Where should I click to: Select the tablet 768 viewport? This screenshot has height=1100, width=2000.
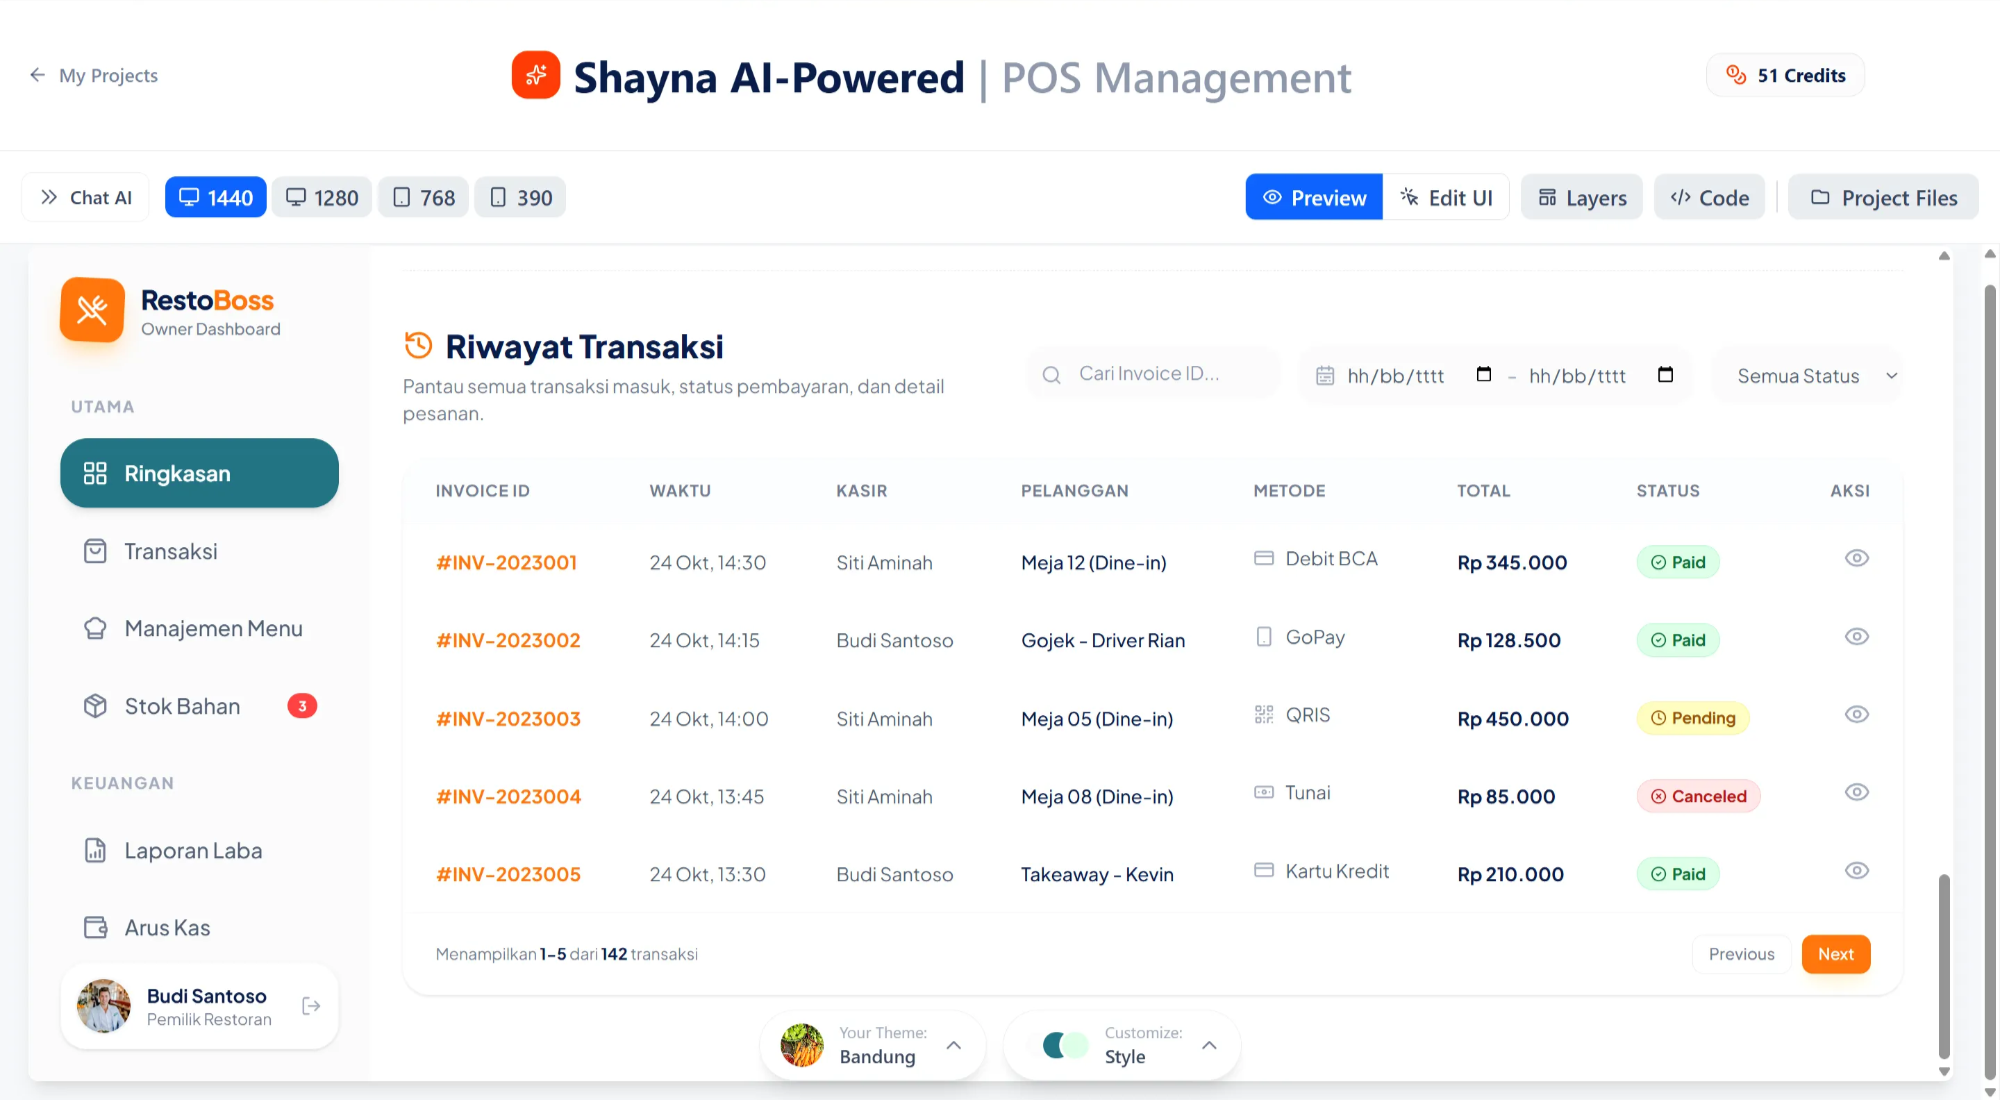pos(422,197)
